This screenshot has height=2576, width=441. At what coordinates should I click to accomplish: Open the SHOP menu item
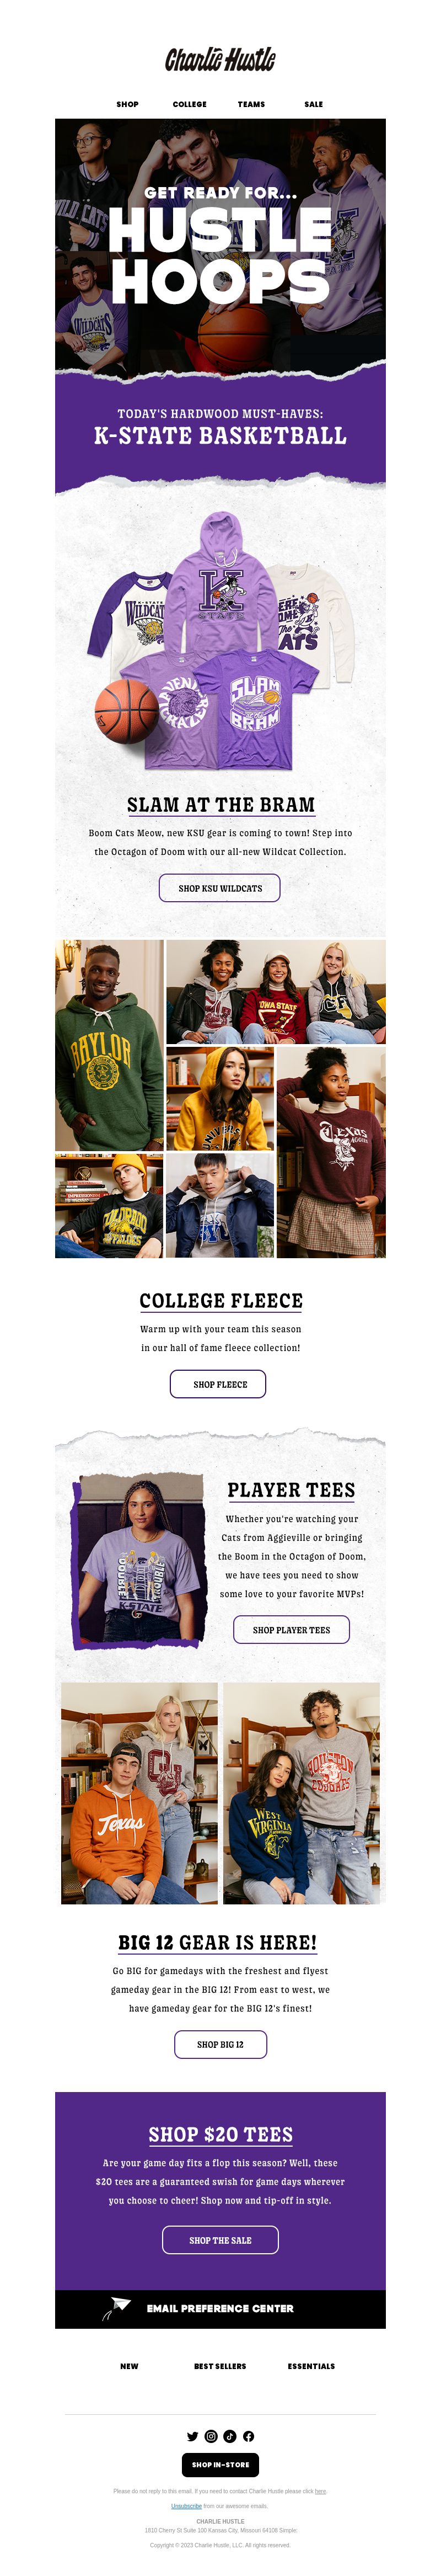(x=127, y=104)
